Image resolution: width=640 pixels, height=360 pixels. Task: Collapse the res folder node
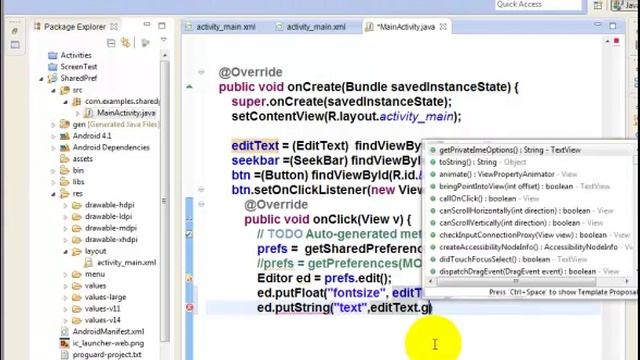click(53, 194)
